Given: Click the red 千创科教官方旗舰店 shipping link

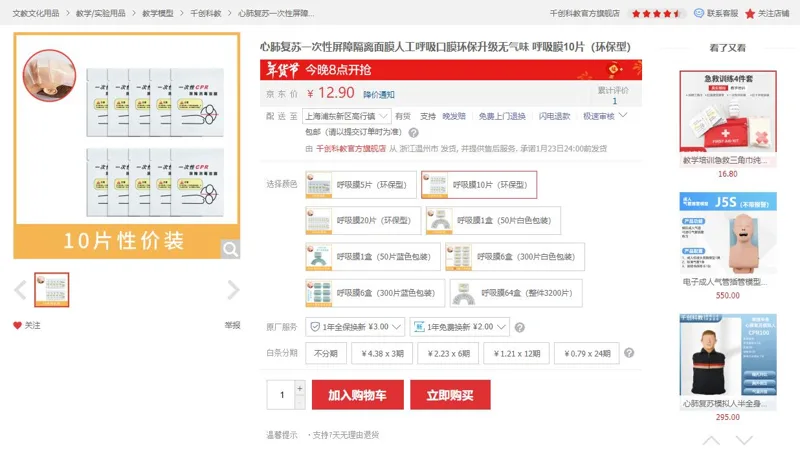Looking at the screenshot, I should [x=351, y=149].
